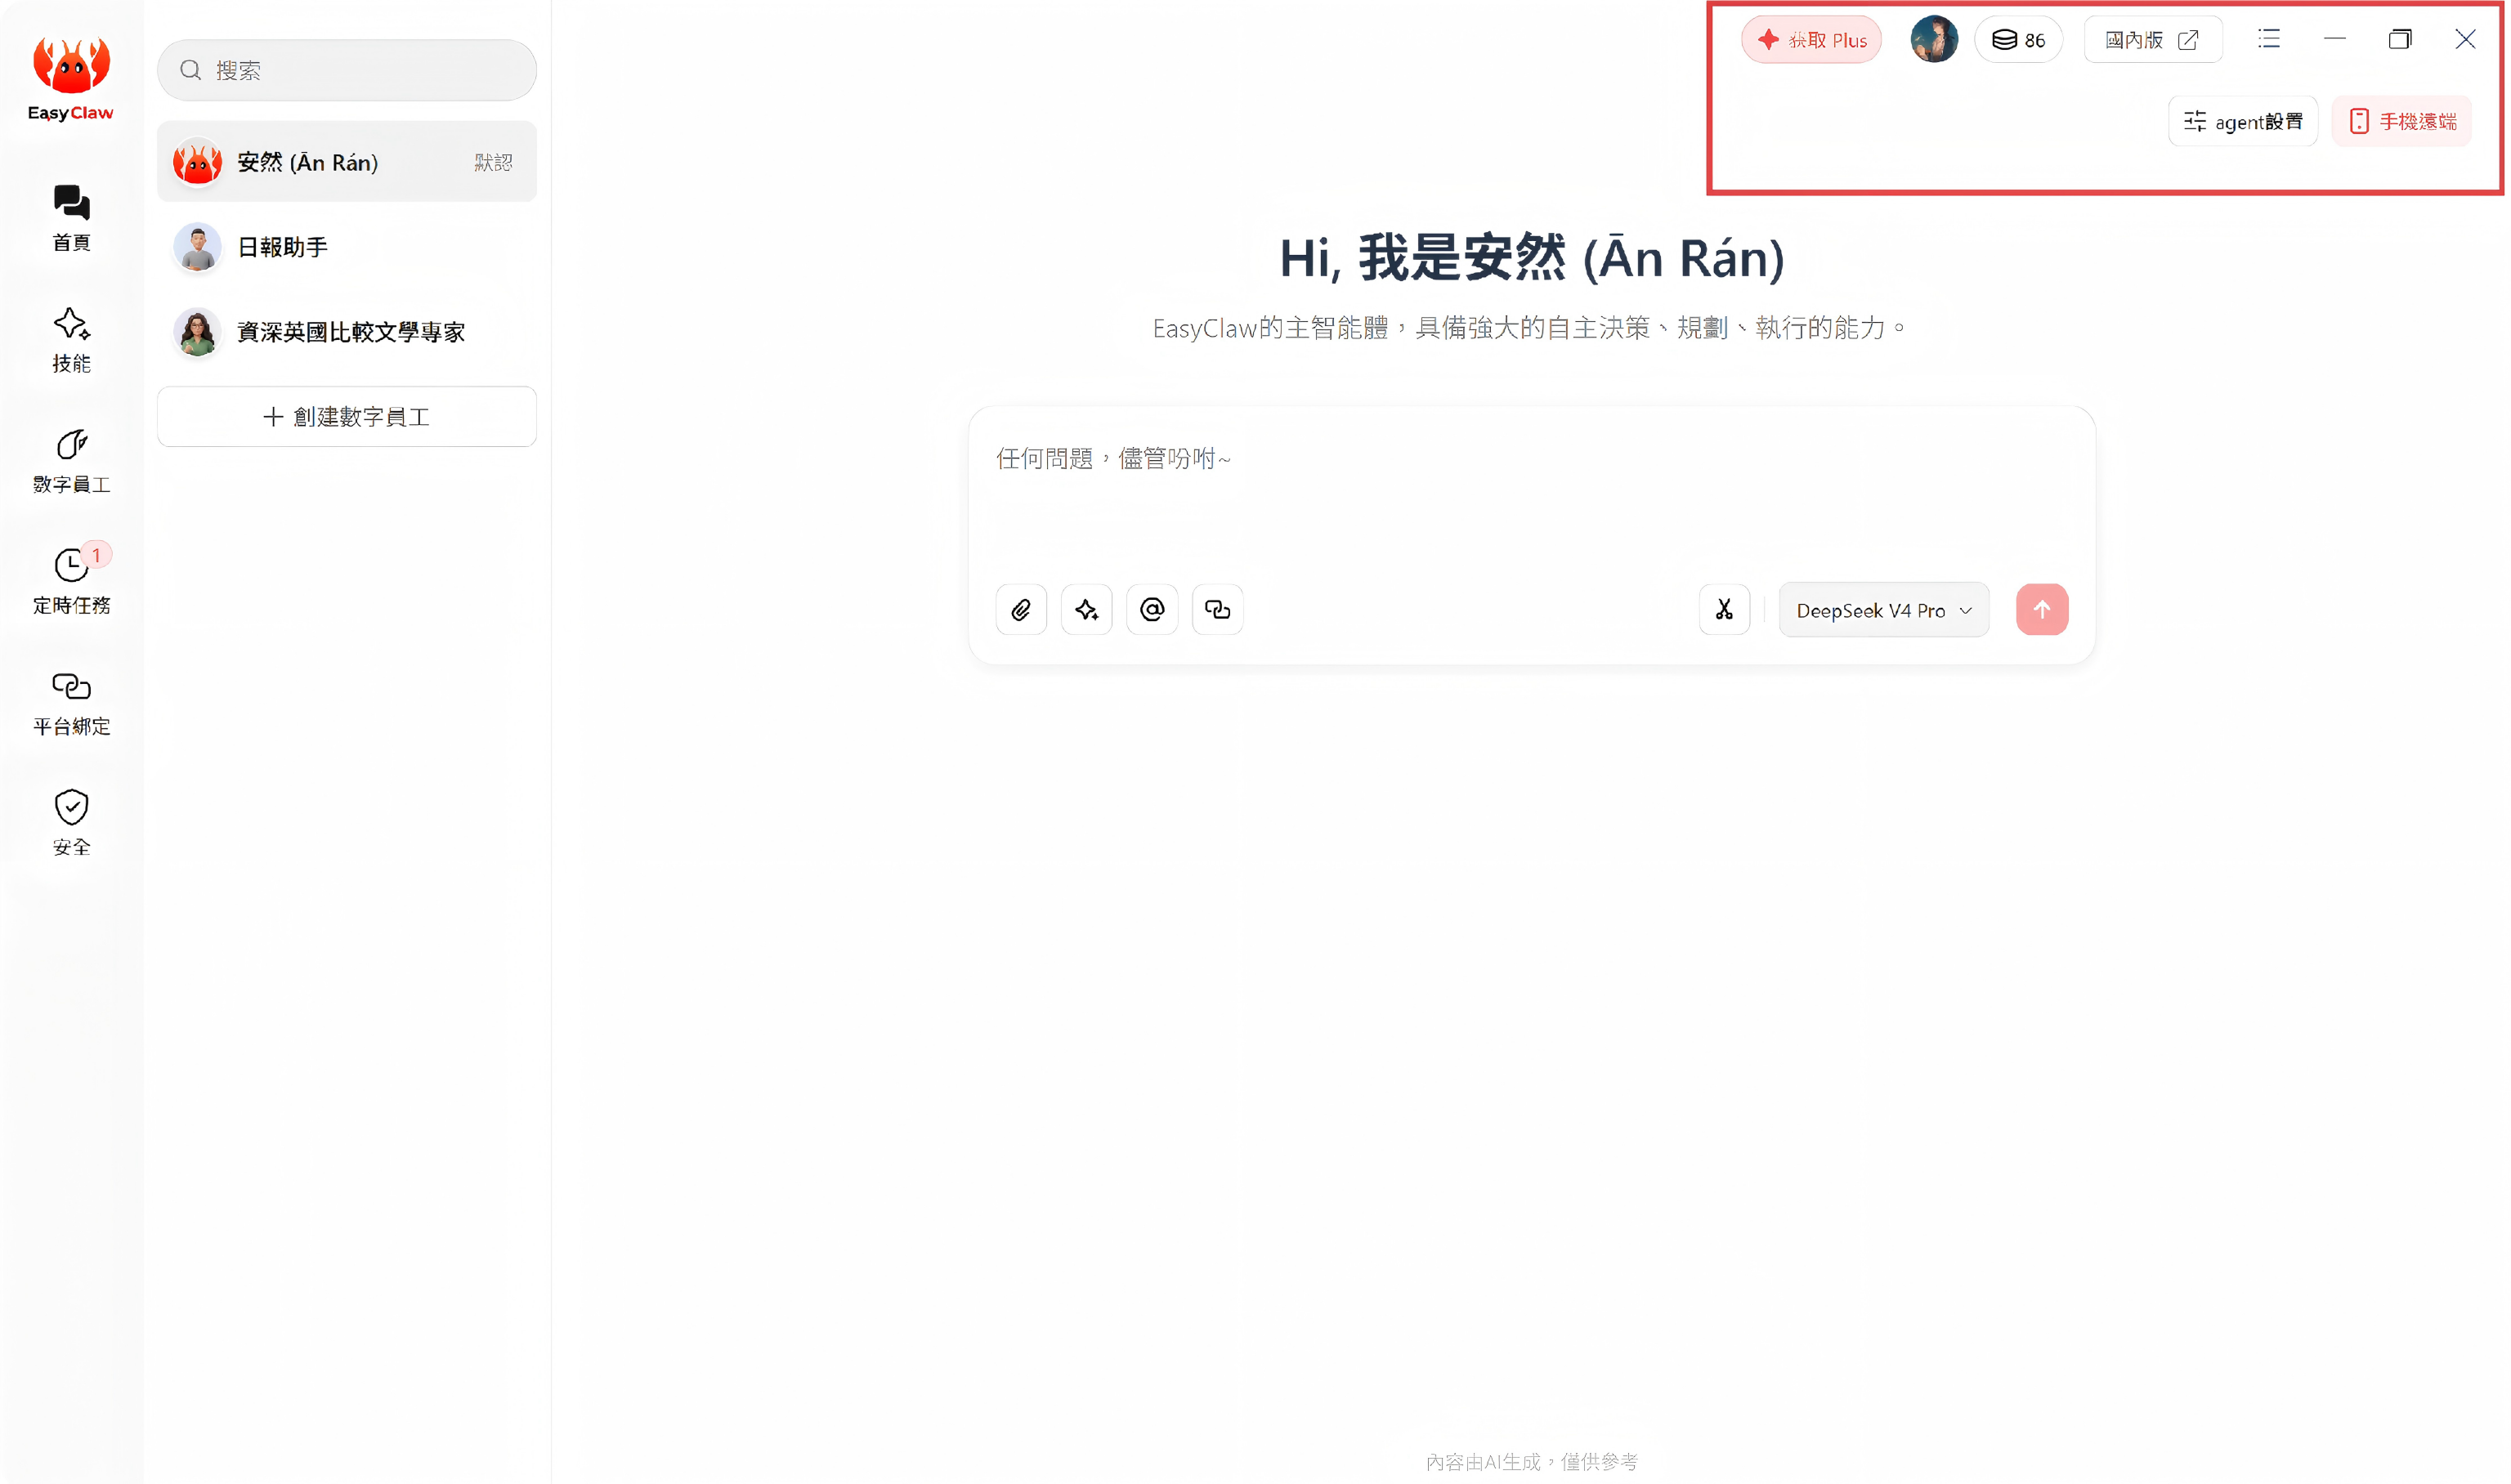
Task: Click 創建數字員工 button
Action: (346, 417)
